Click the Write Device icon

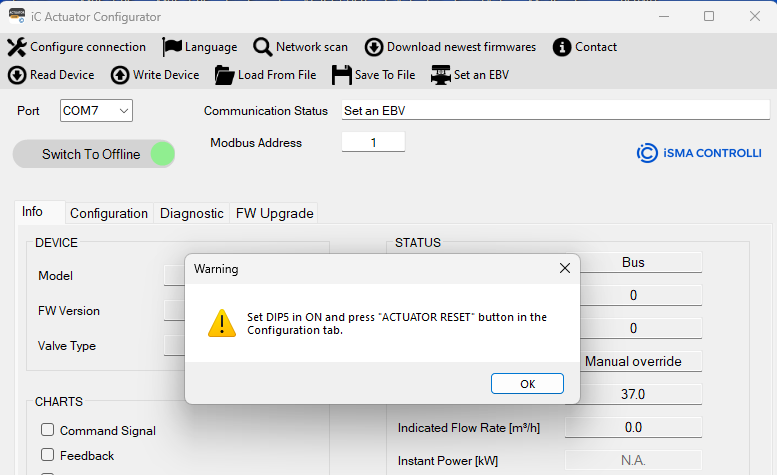120,75
